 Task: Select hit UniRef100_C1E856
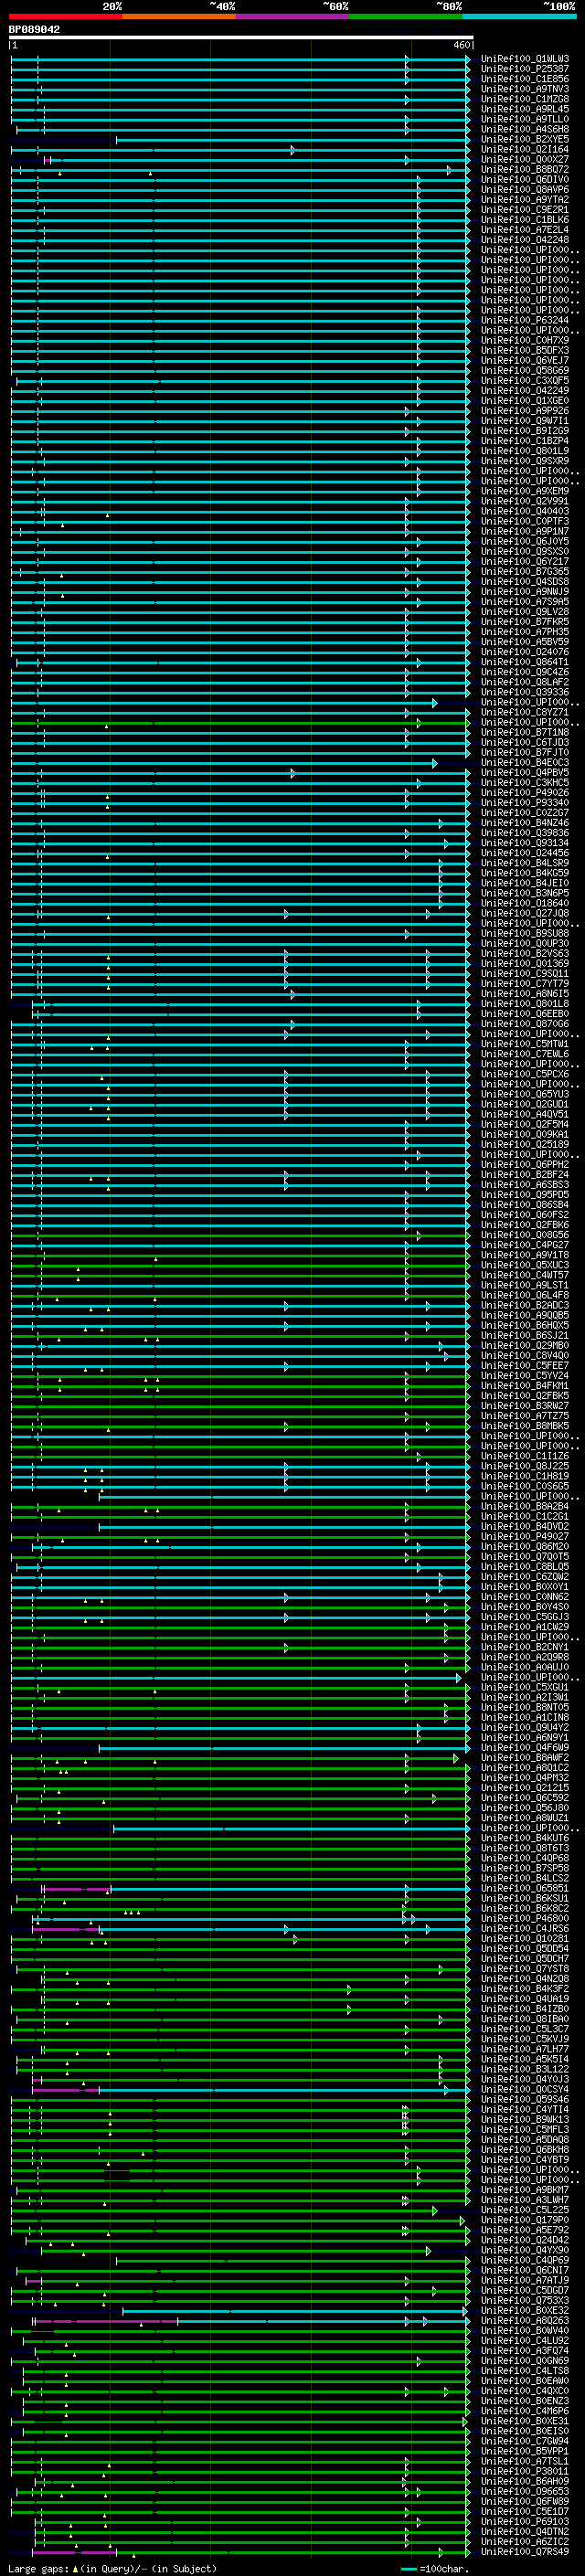coord(525,79)
